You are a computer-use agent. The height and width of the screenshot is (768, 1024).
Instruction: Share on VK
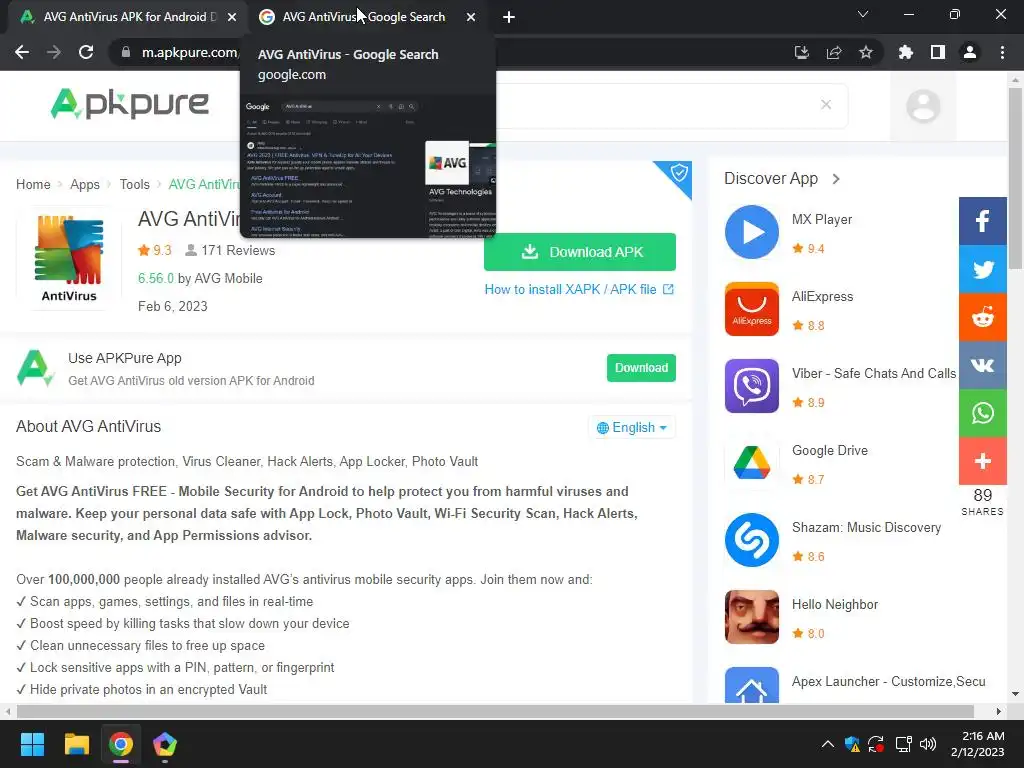983,365
